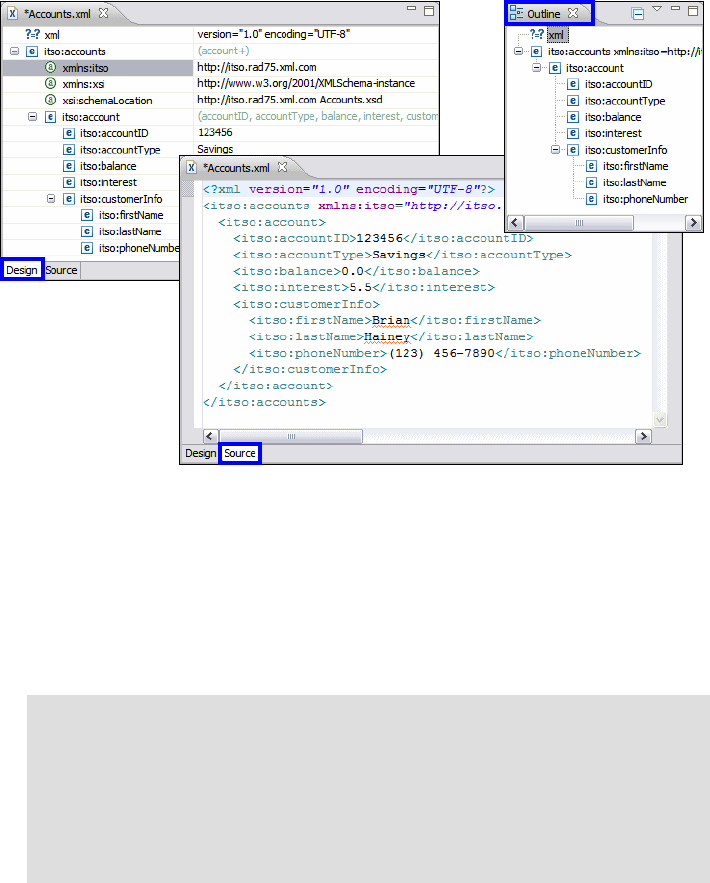Close the front *Accounts.xml source tab
Image resolution: width=710 pixels, height=883 pixels.
click(x=283, y=167)
